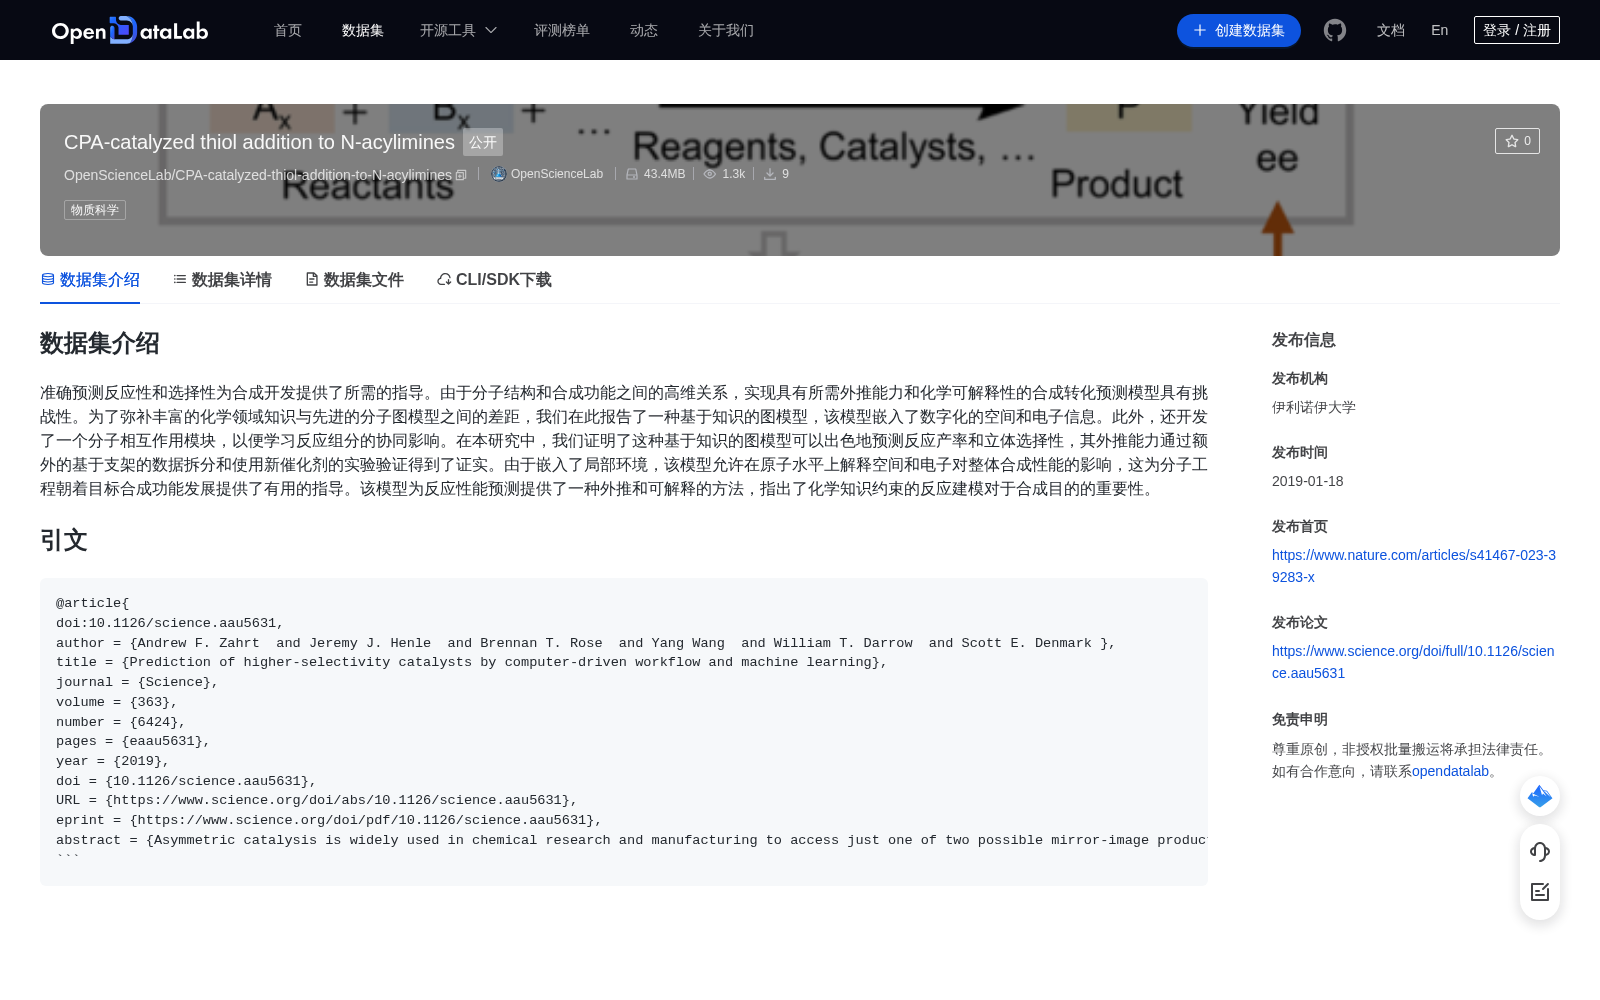Switch to the 数据集详情 tab
Screen dimensions: 1600x1000
coord(222,280)
